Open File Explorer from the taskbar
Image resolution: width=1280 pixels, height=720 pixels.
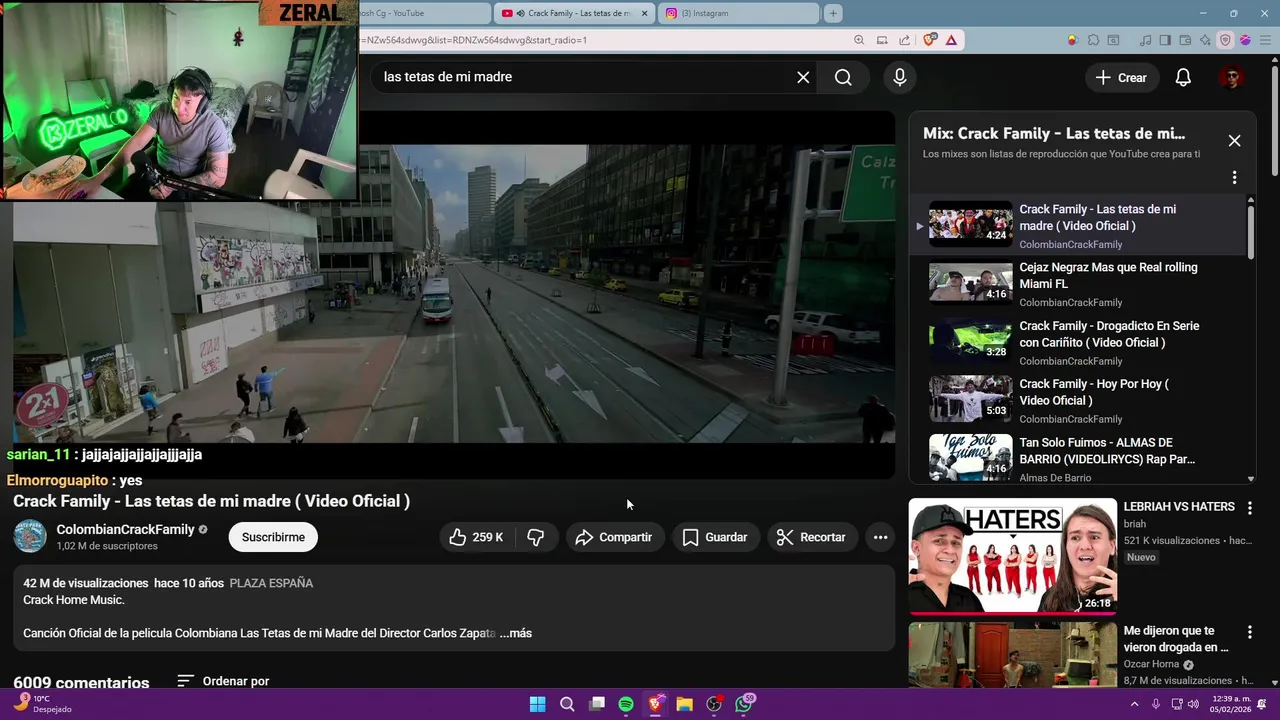click(684, 704)
